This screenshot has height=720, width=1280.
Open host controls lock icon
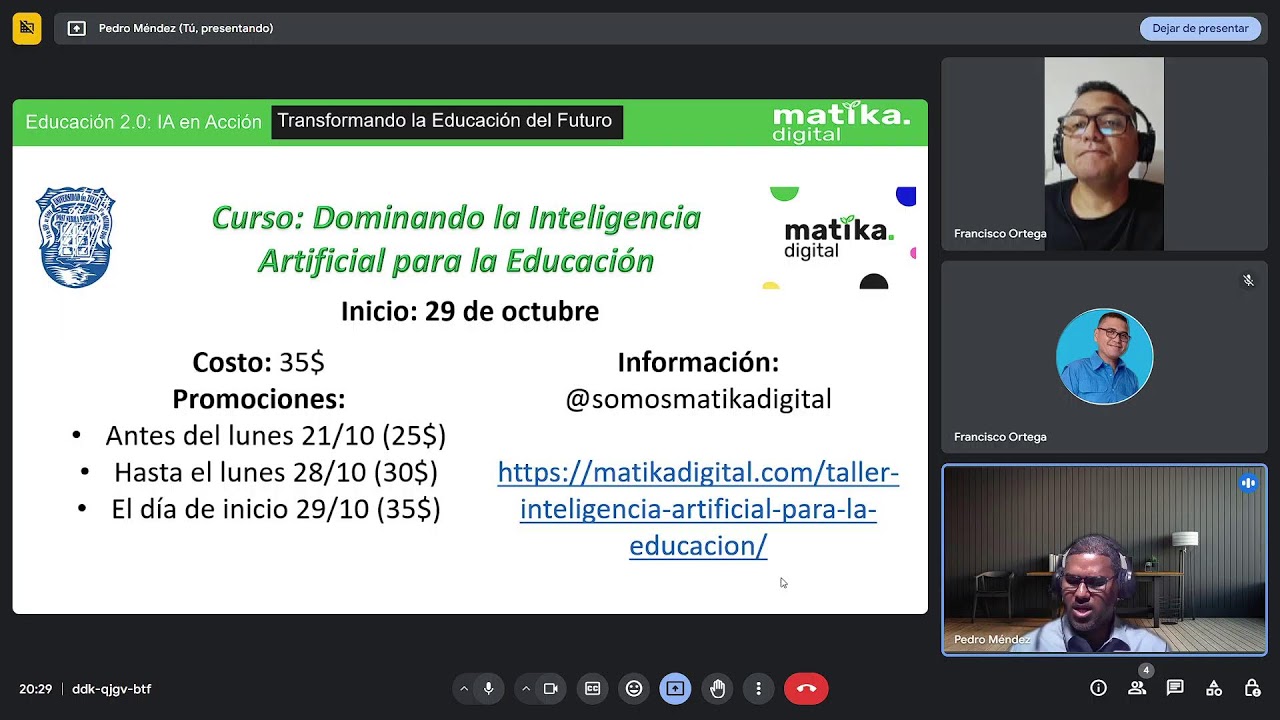(x=1252, y=688)
